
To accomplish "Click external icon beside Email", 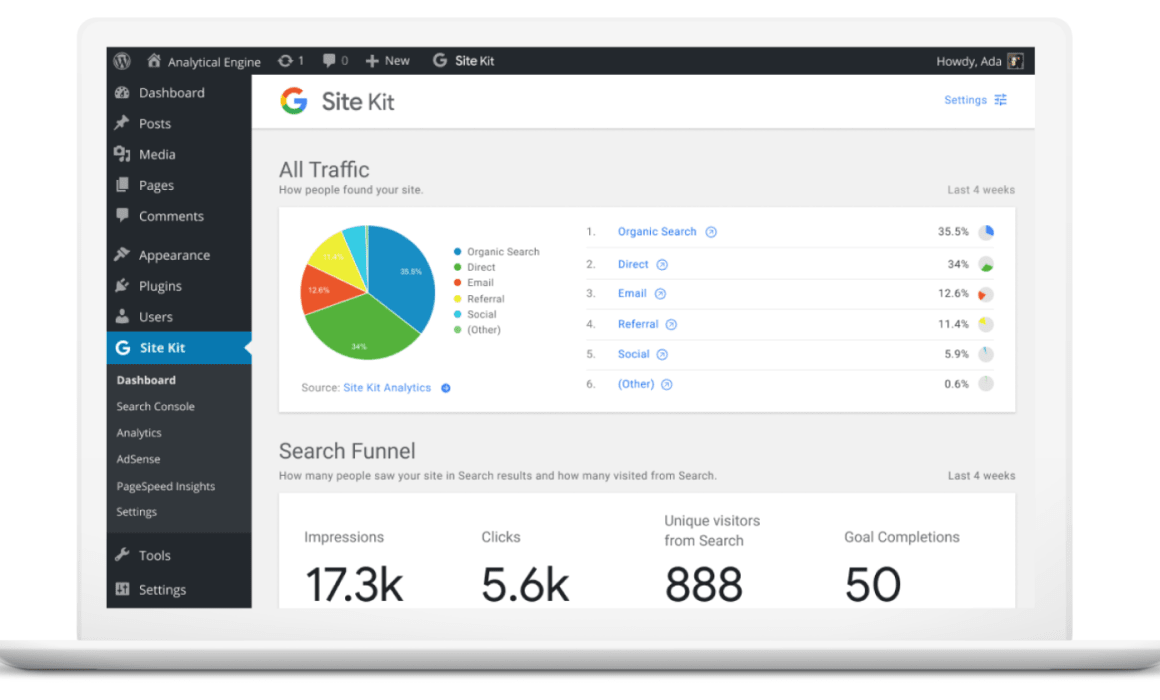I will tap(661, 294).
